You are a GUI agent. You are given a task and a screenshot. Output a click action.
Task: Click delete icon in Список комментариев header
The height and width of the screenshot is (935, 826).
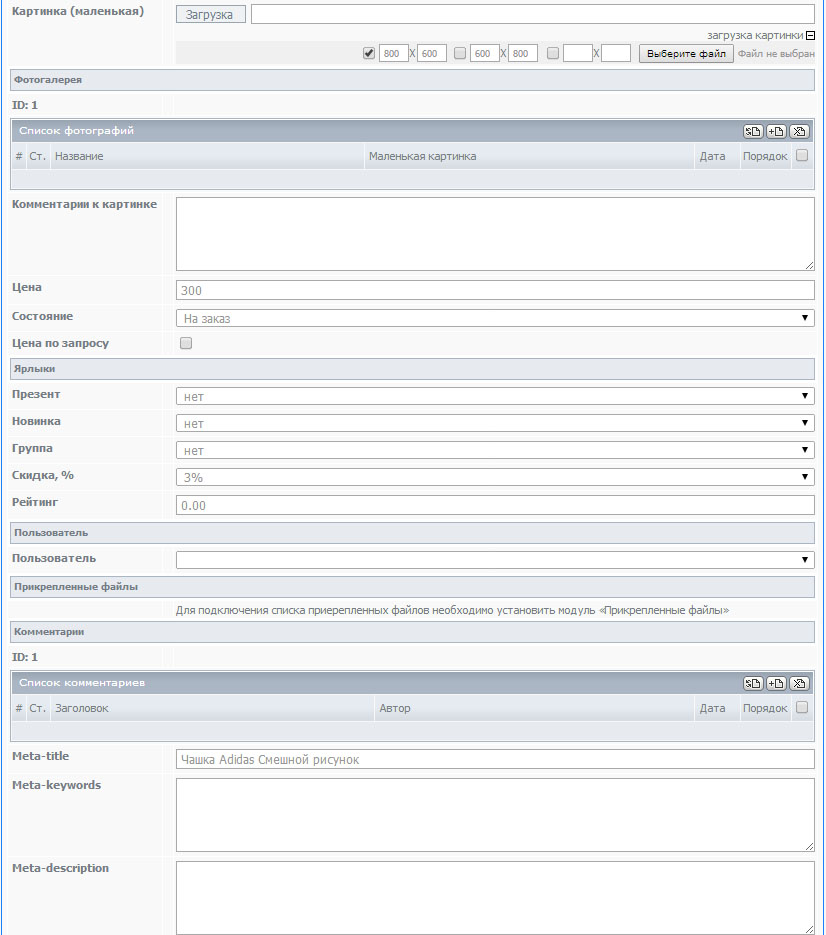click(x=799, y=683)
